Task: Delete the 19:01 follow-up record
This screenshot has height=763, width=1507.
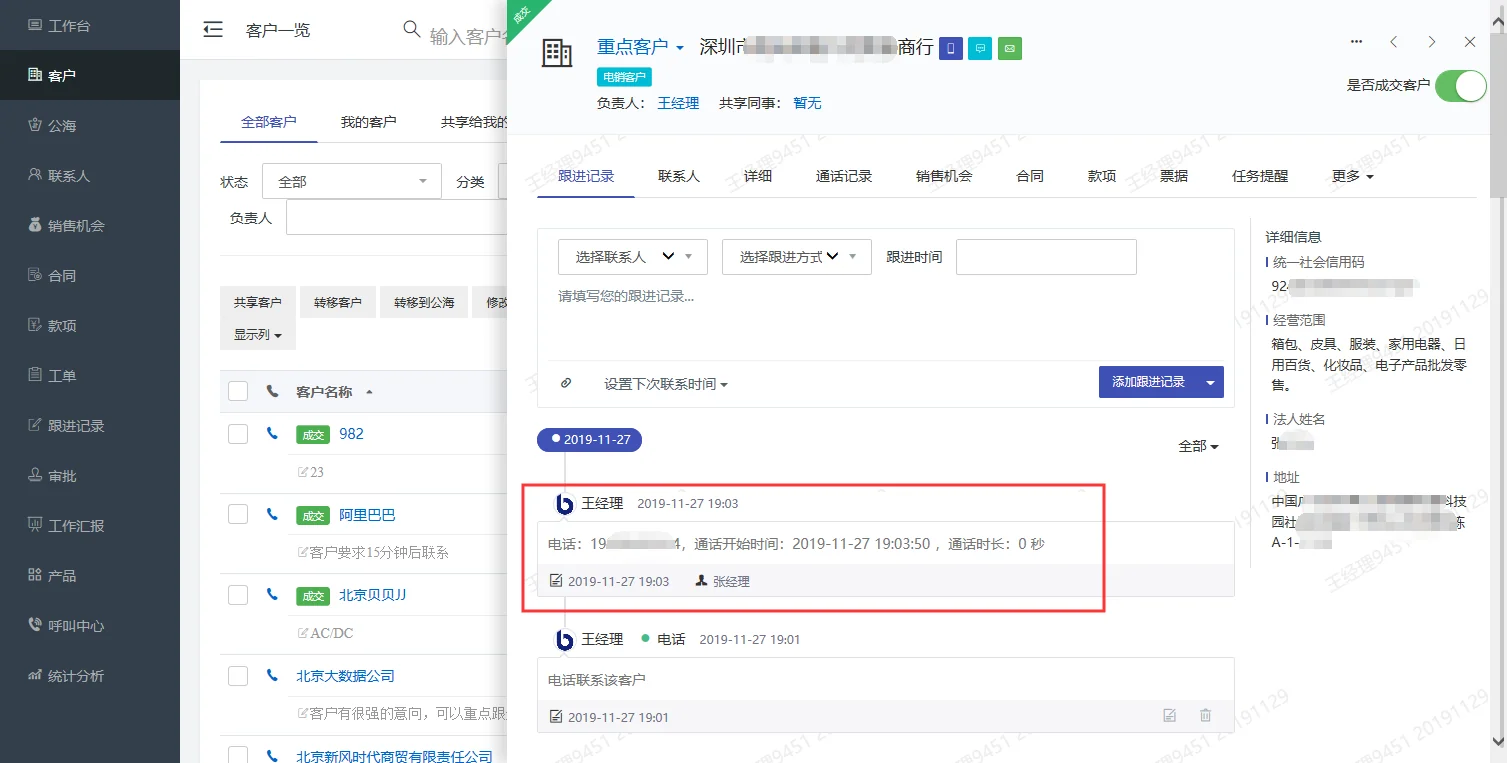Action: [1205, 716]
